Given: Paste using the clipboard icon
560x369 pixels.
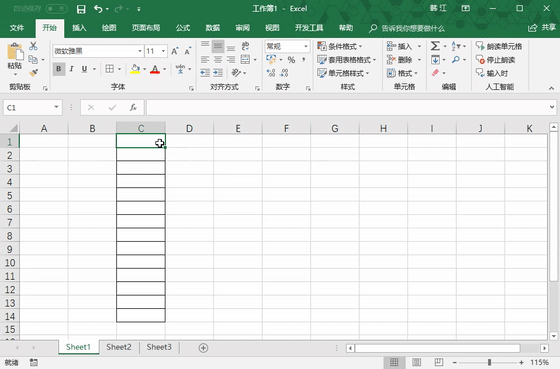Looking at the screenshot, I should click(15, 53).
